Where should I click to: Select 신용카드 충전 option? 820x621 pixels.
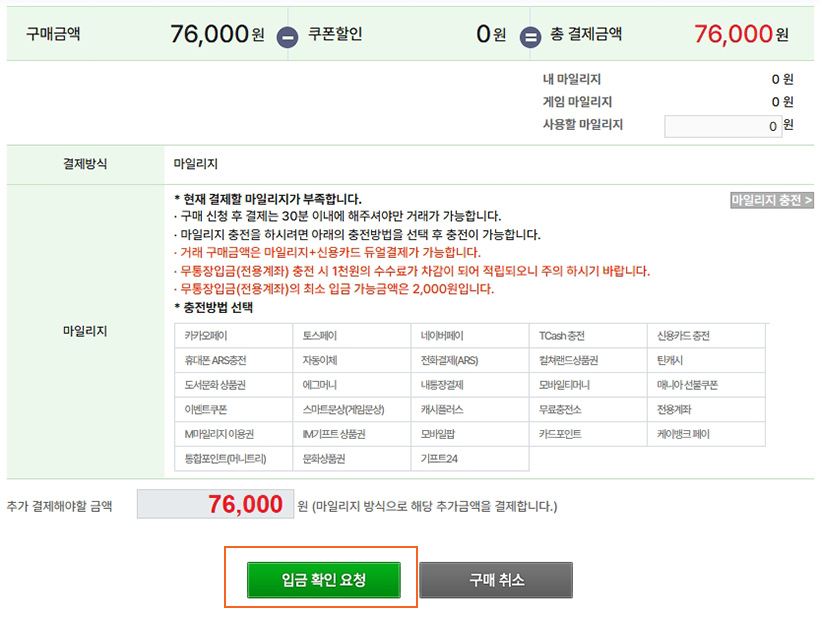pyautogui.click(x=683, y=336)
